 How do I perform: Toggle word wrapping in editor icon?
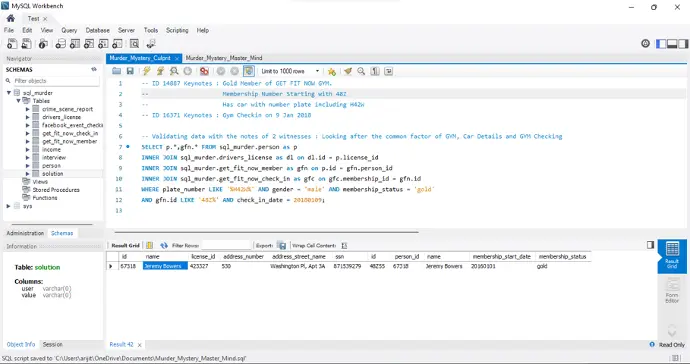(x=389, y=71)
